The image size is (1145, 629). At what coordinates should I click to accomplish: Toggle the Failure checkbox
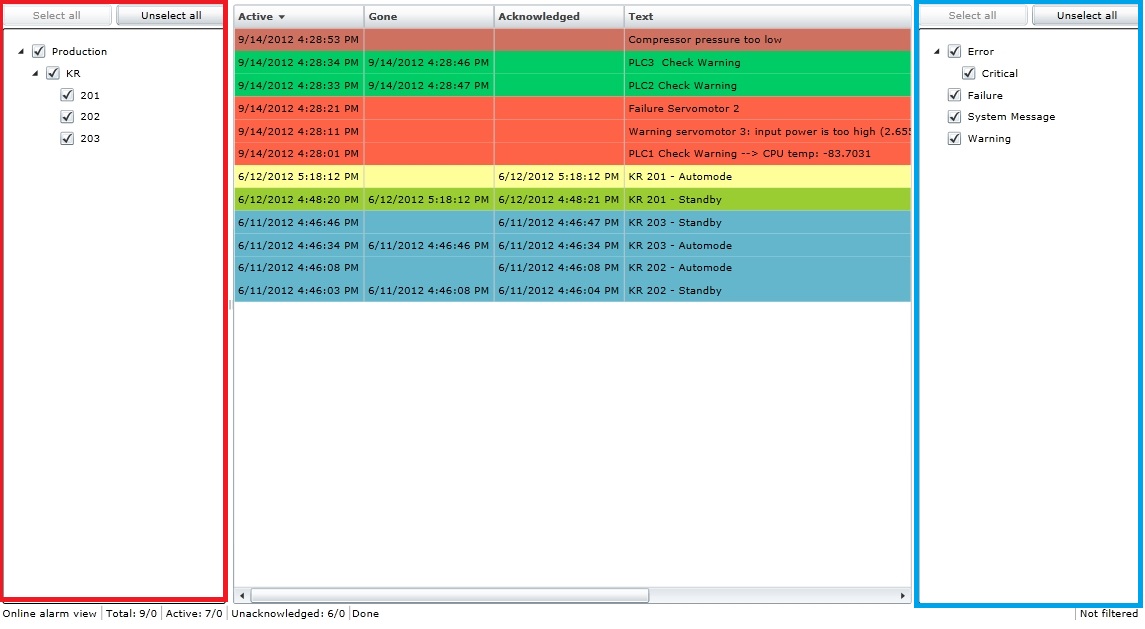(x=954, y=95)
